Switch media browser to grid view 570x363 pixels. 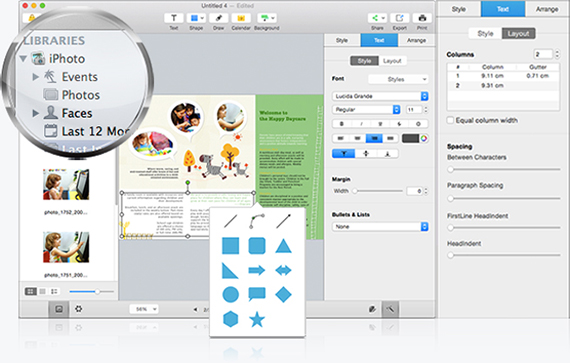tap(31, 291)
